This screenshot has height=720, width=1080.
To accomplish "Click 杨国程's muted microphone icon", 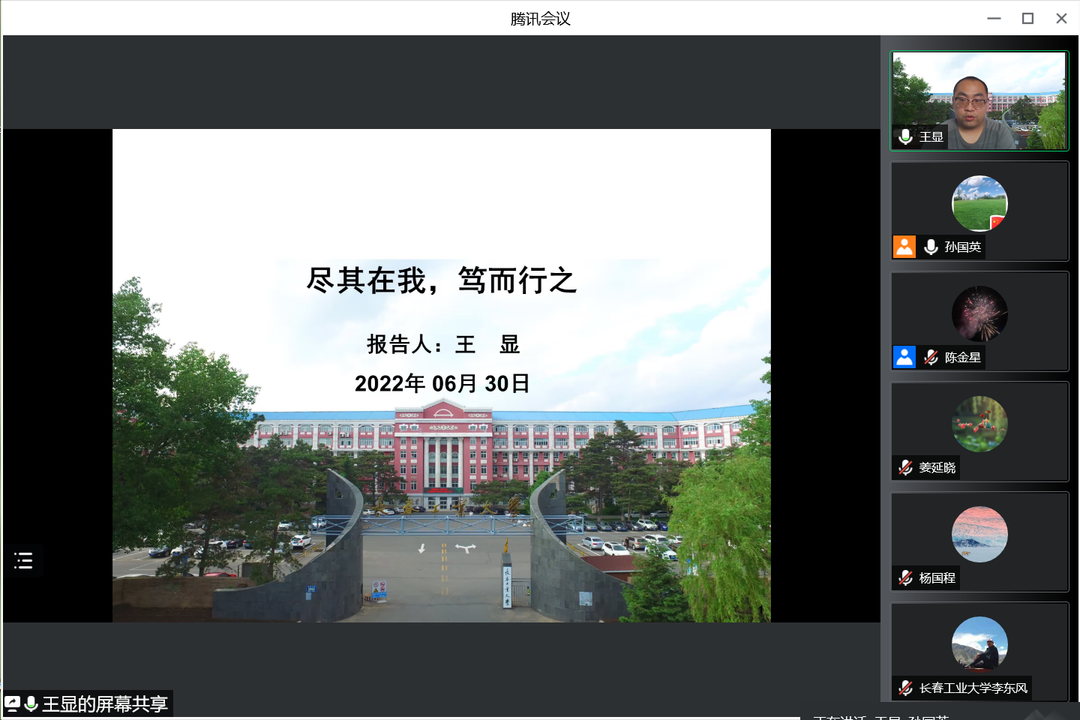I will pyautogui.click(x=905, y=578).
